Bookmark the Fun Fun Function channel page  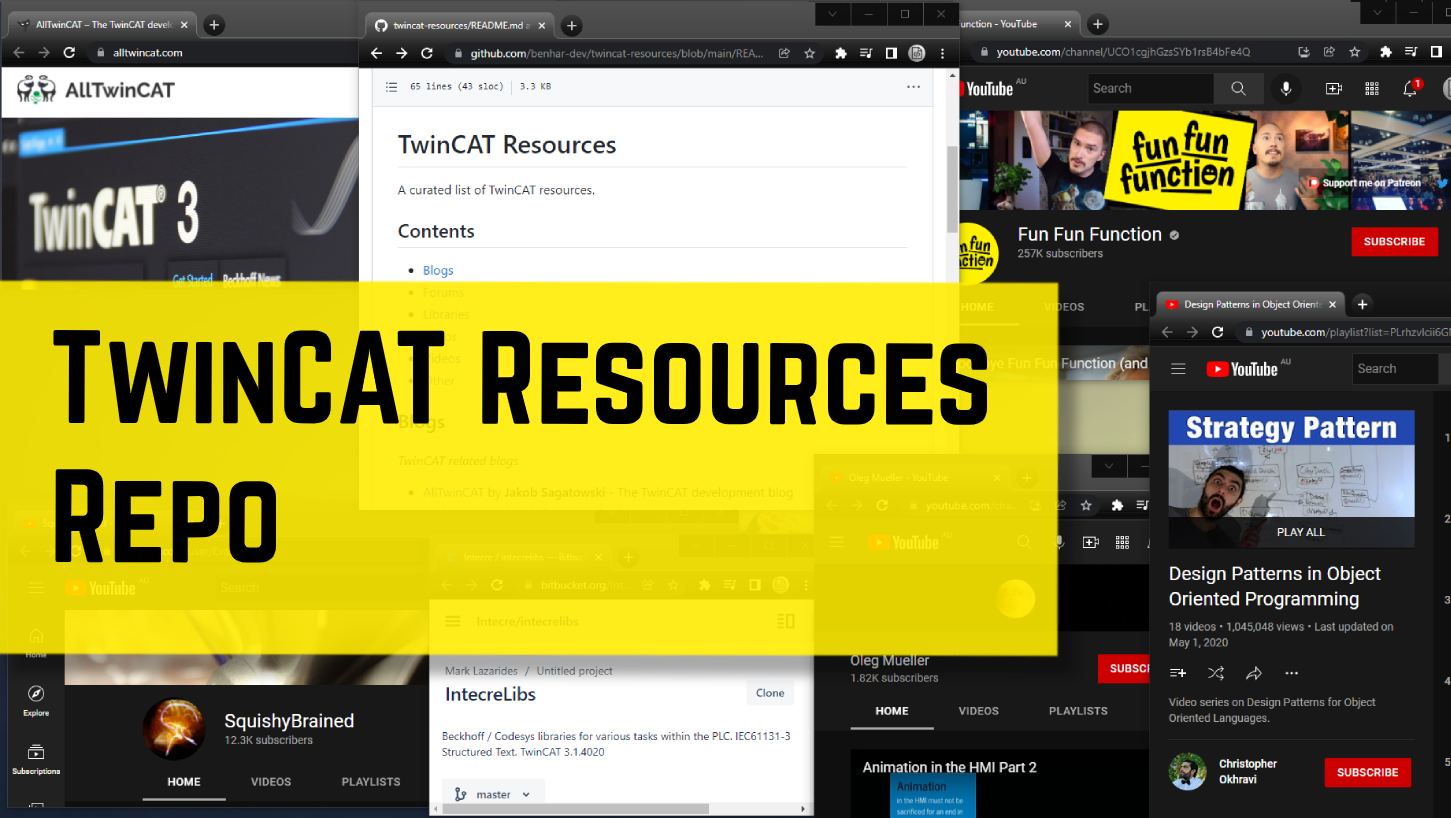[x=1354, y=52]
